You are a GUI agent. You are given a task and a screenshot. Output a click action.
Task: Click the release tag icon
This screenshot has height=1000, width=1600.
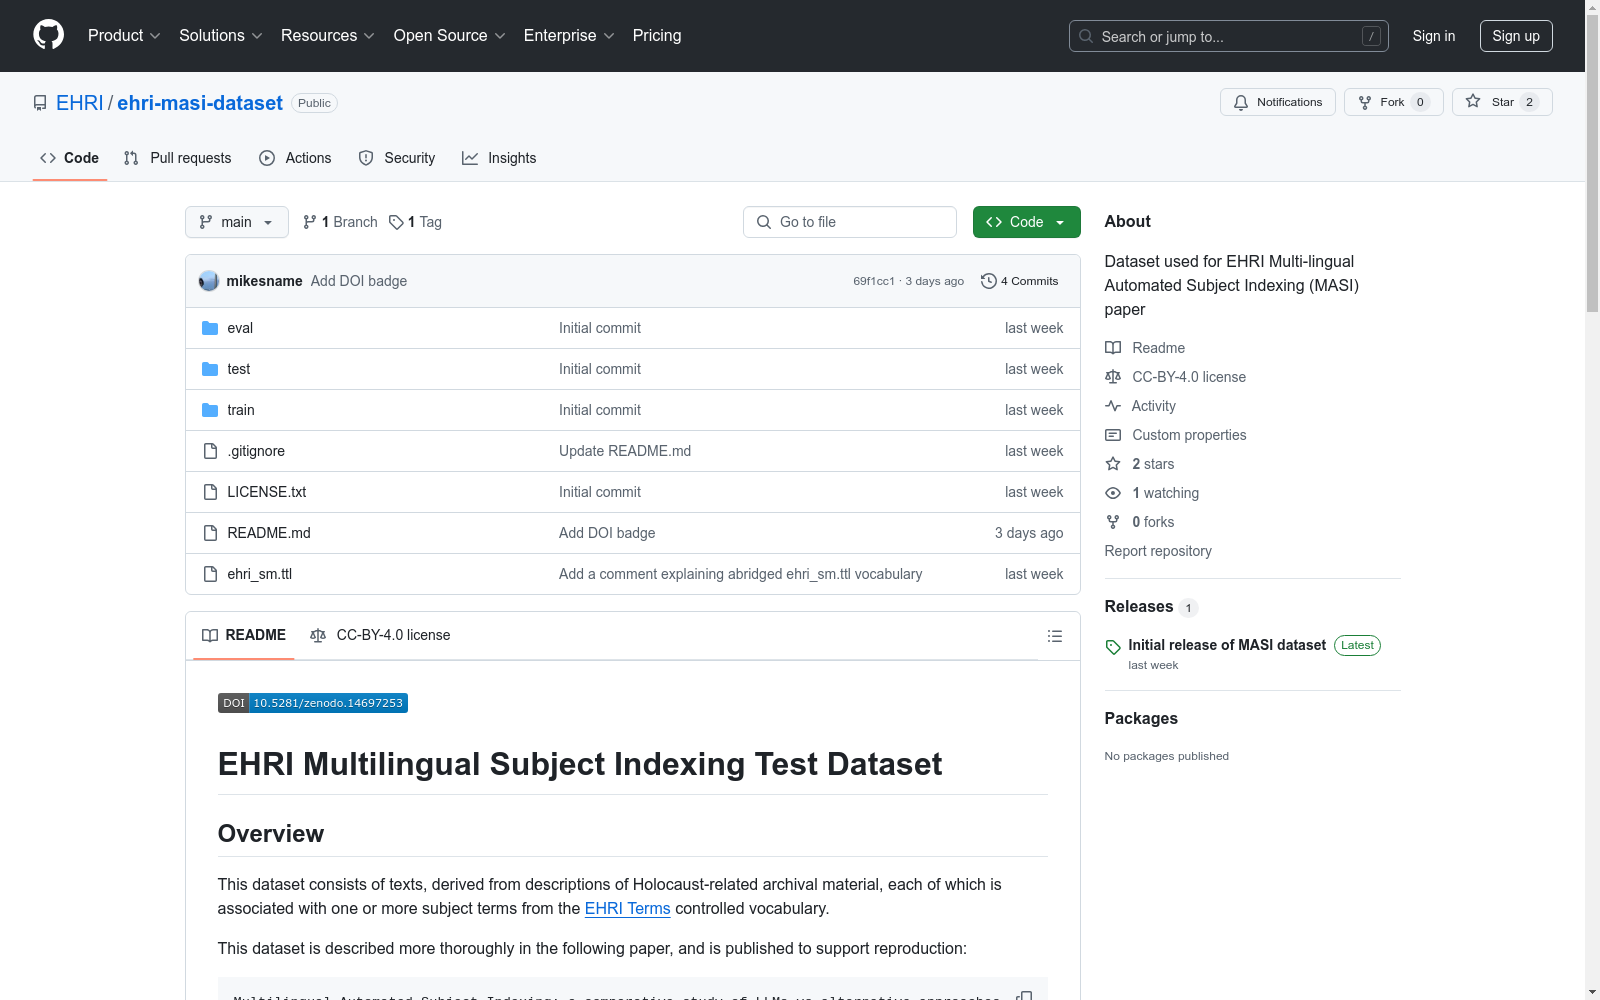tap(1113, 647)
